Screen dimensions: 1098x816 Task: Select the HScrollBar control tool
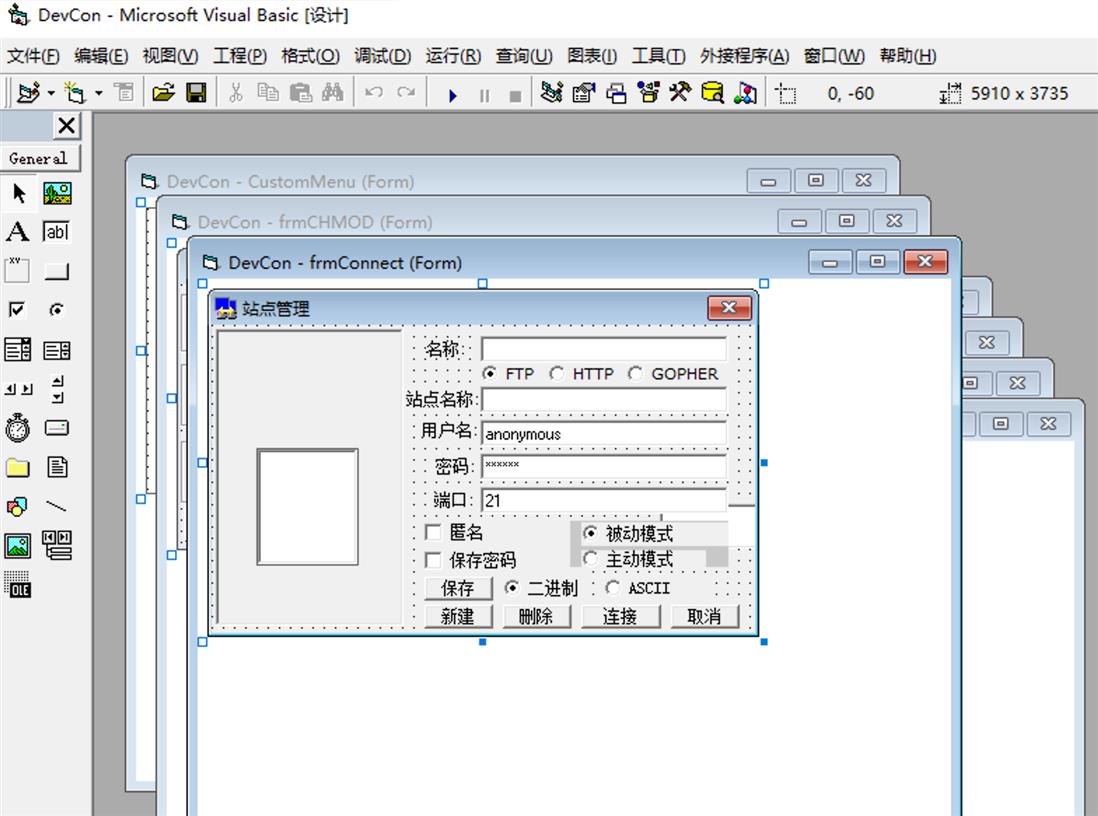click(18, 389)
